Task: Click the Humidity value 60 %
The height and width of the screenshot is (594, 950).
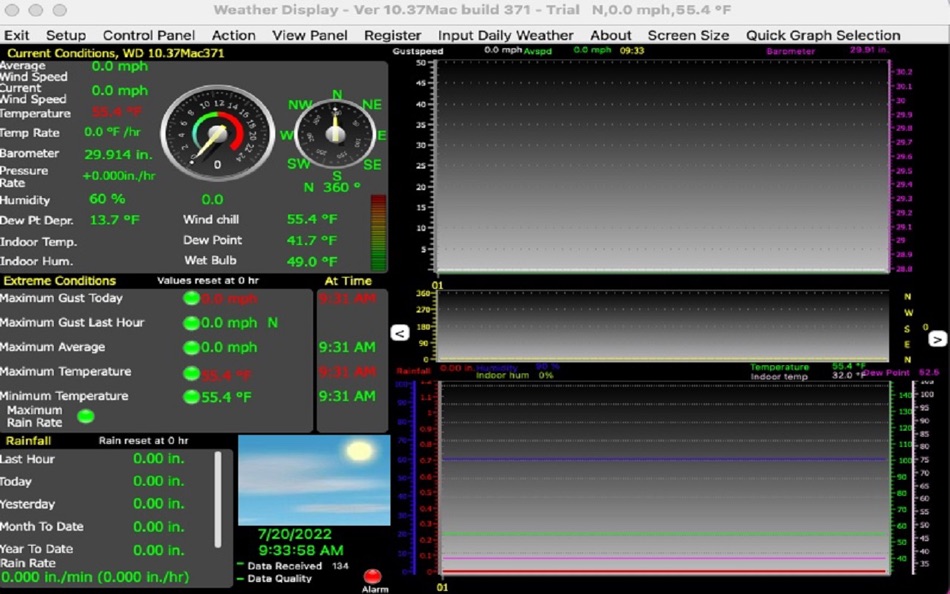Action: [107, 199]
